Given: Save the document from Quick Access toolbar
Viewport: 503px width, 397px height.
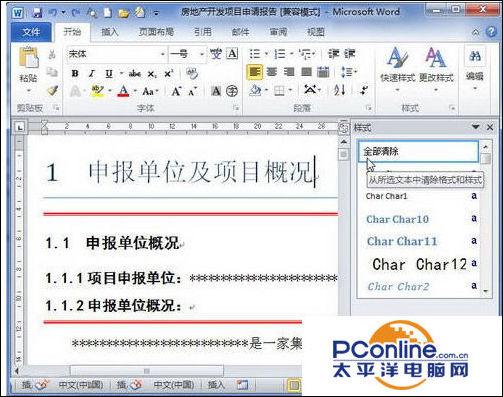Looking at the screenshot, I should click(37, 13).
